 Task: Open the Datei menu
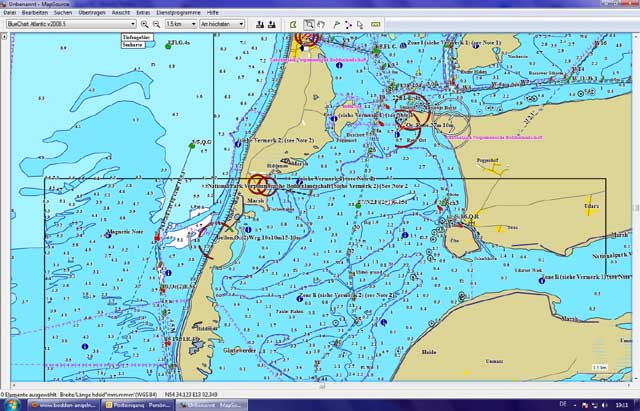pos(9,12)
